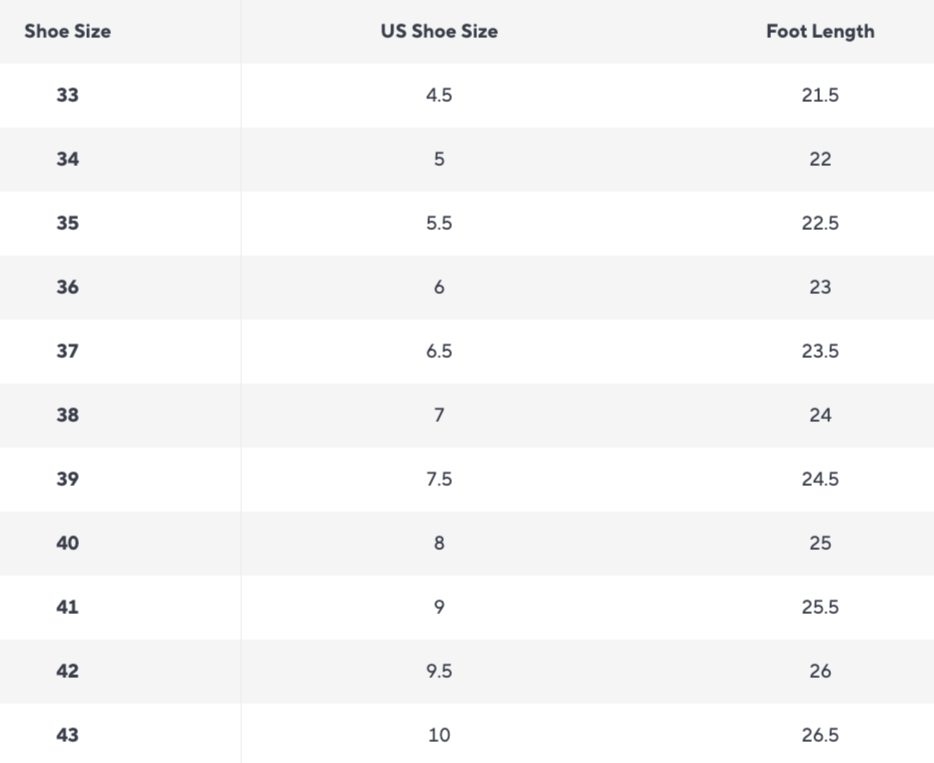Select the foot length 25 value
934x763 pixels.
click(x=819, y=543)
